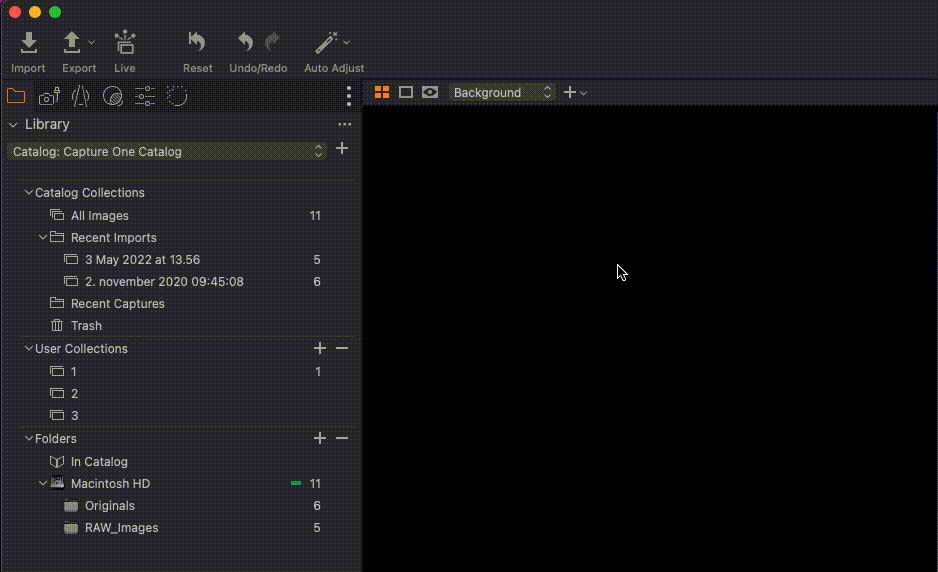Open the Adjustments sliders tool tab
The height and width of the screenshot is (572, 938).
[x=145, y=96]
